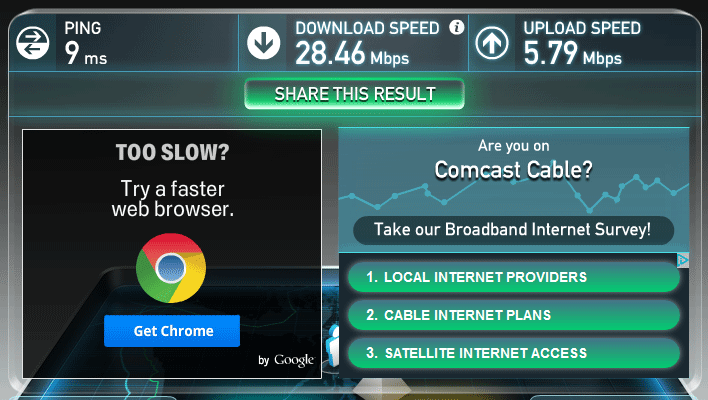This screenshot has width=708, height=400.
Task: Open the Cable Internet Plans link
Action: [x=514, y=315]
